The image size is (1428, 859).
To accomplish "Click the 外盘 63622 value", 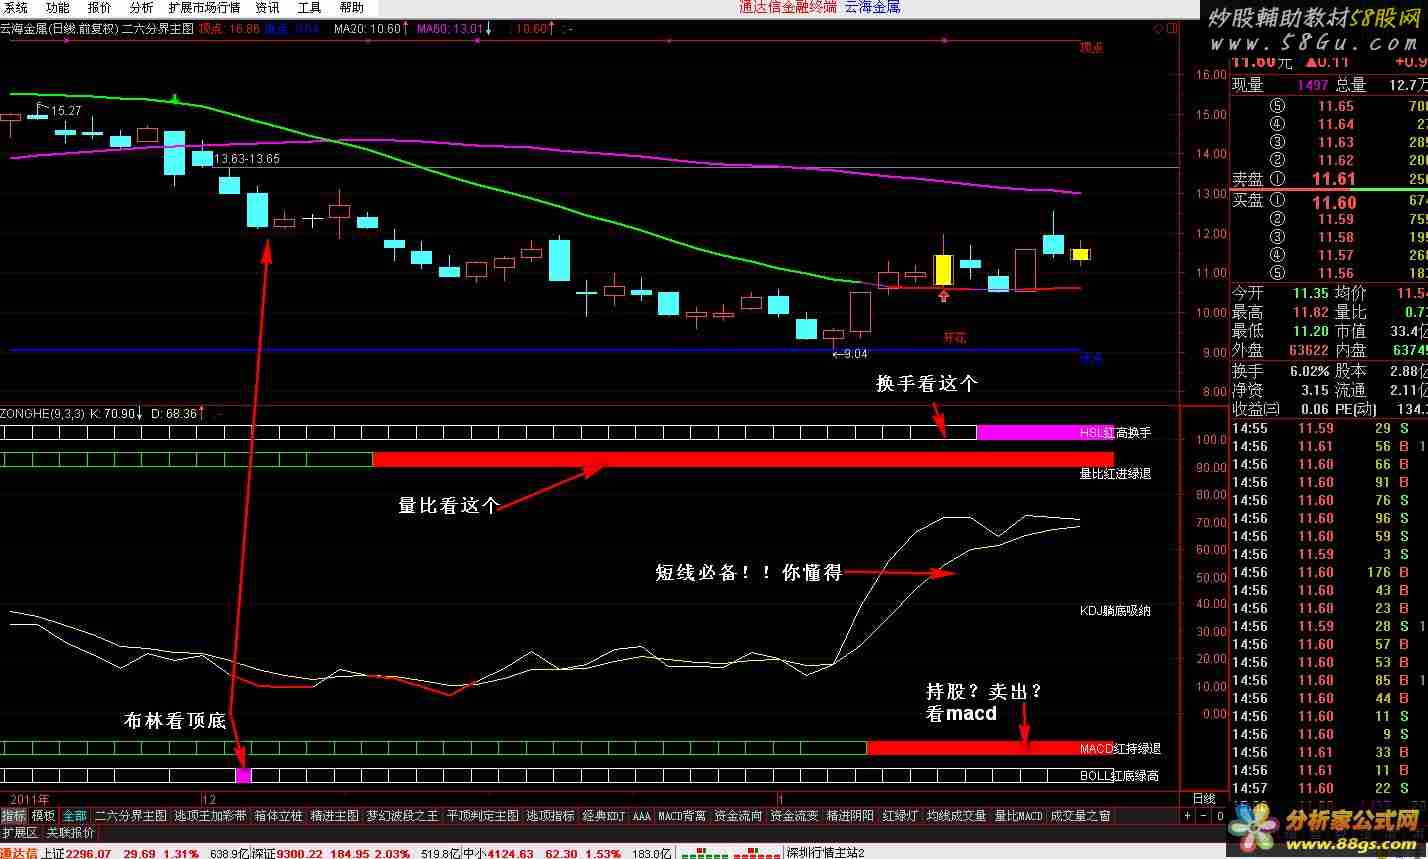I will pos(1309,351).
